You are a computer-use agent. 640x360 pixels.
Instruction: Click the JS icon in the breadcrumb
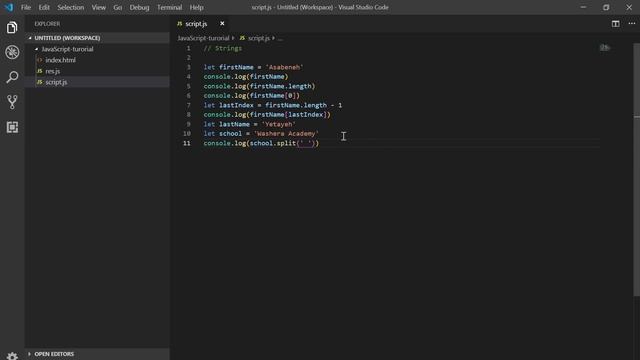coord(242,38)
